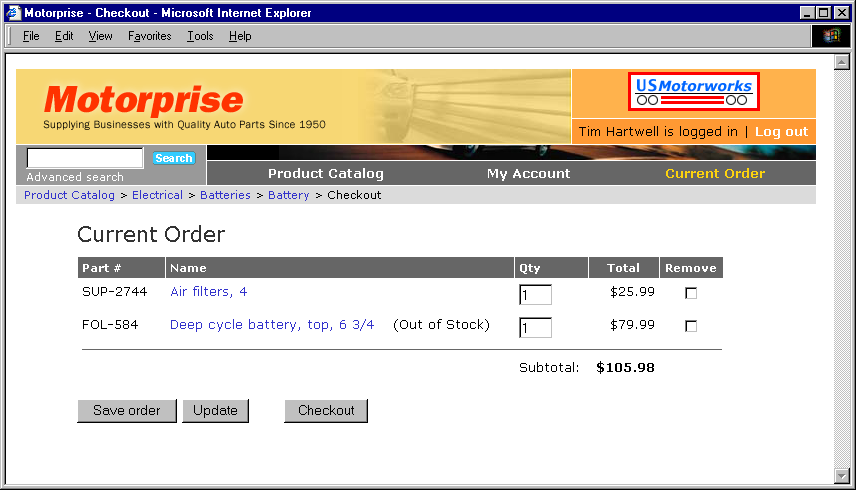Image resolution: width=856 pixels, height=490 pixels.
Task: Click the US Motorworks logo
Action: (x=693, y=92)
